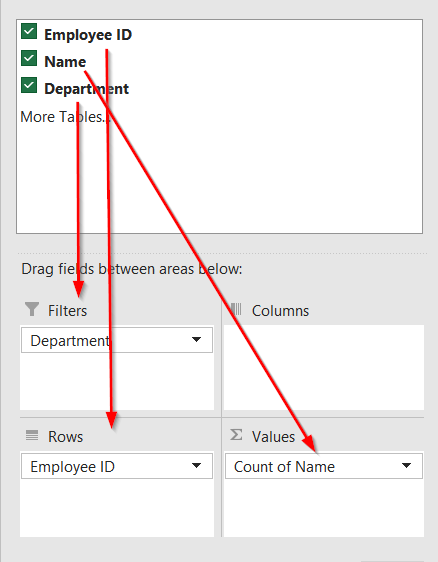Open the More Tables link
This screenshot has width=438, height=562.
coord(65,117)
